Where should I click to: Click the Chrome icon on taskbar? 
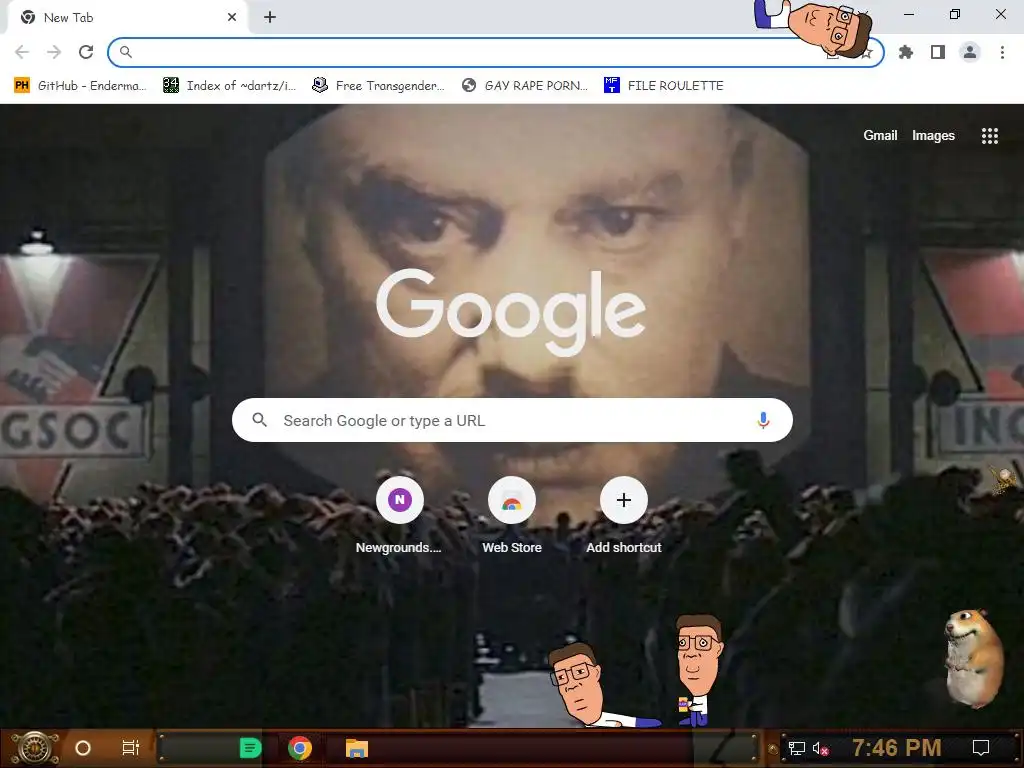pos(300,748)
